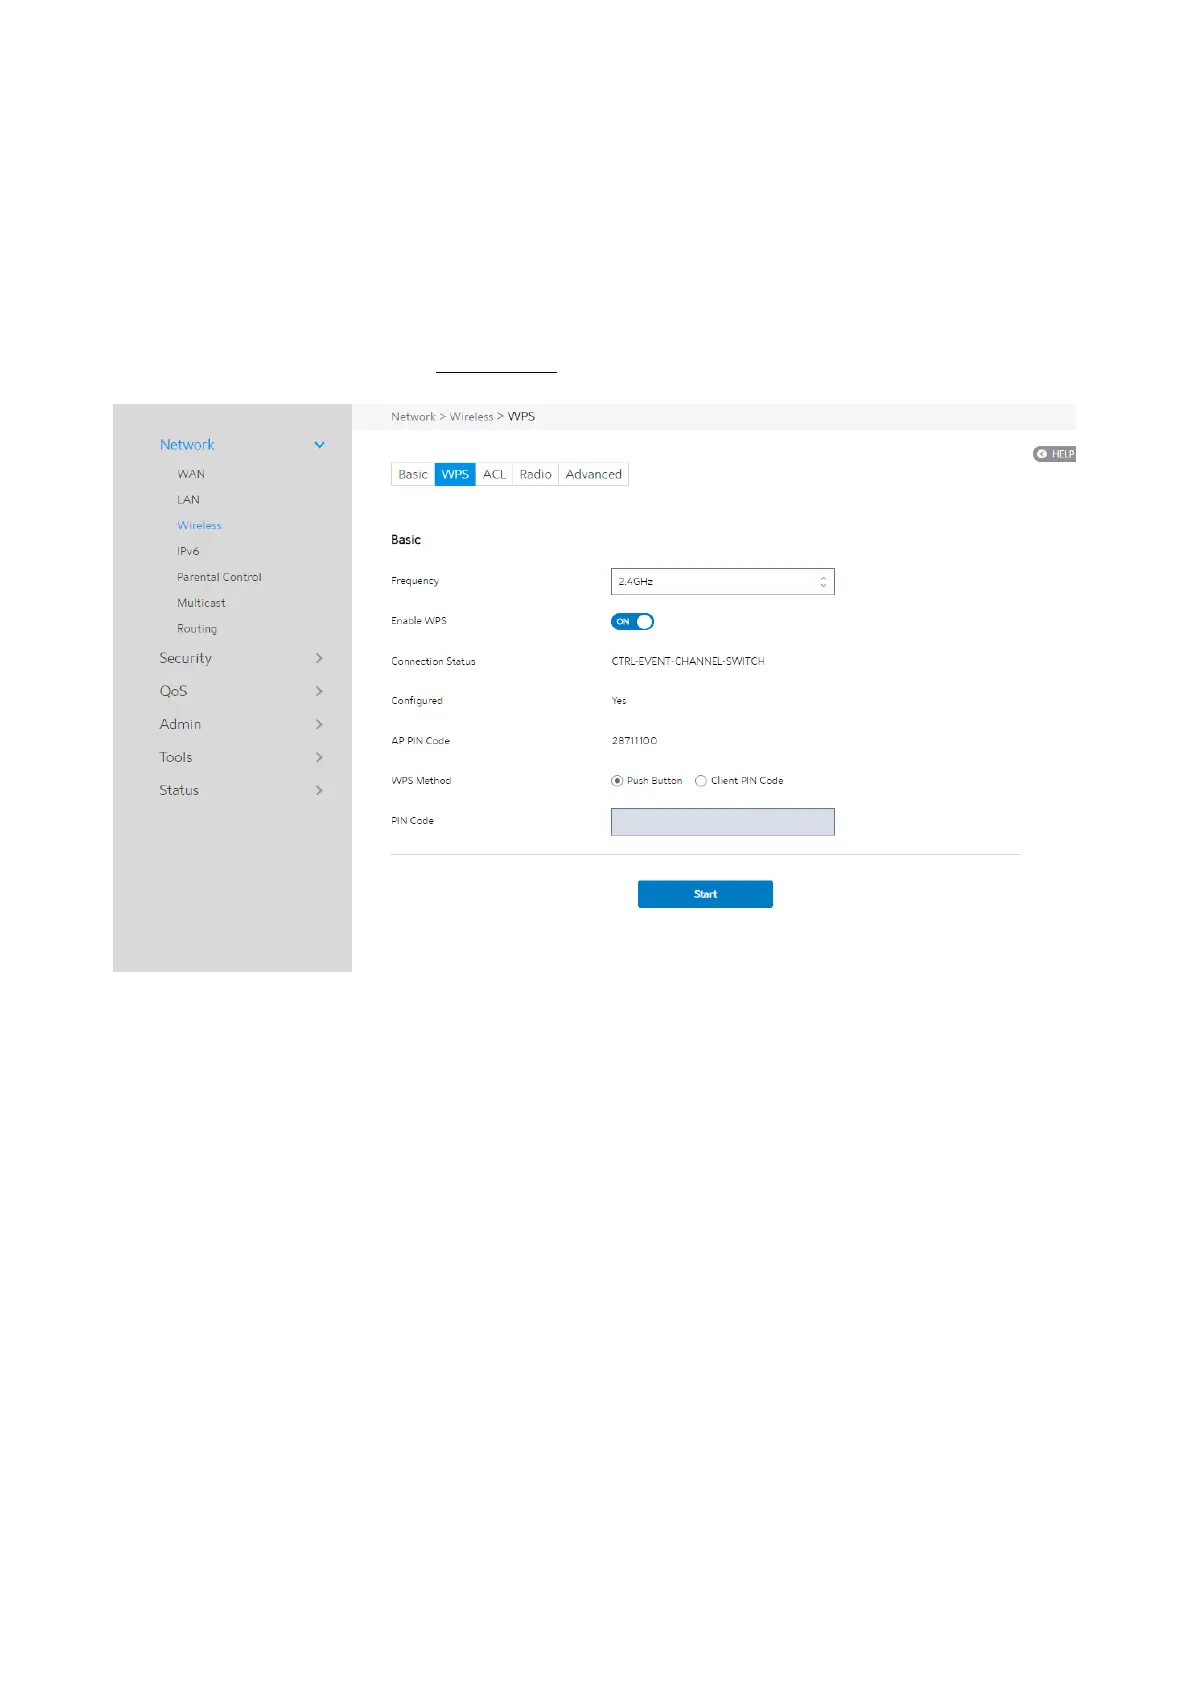Open WAN in the sidebar
1190x1684 pixels.
point(191,474)
